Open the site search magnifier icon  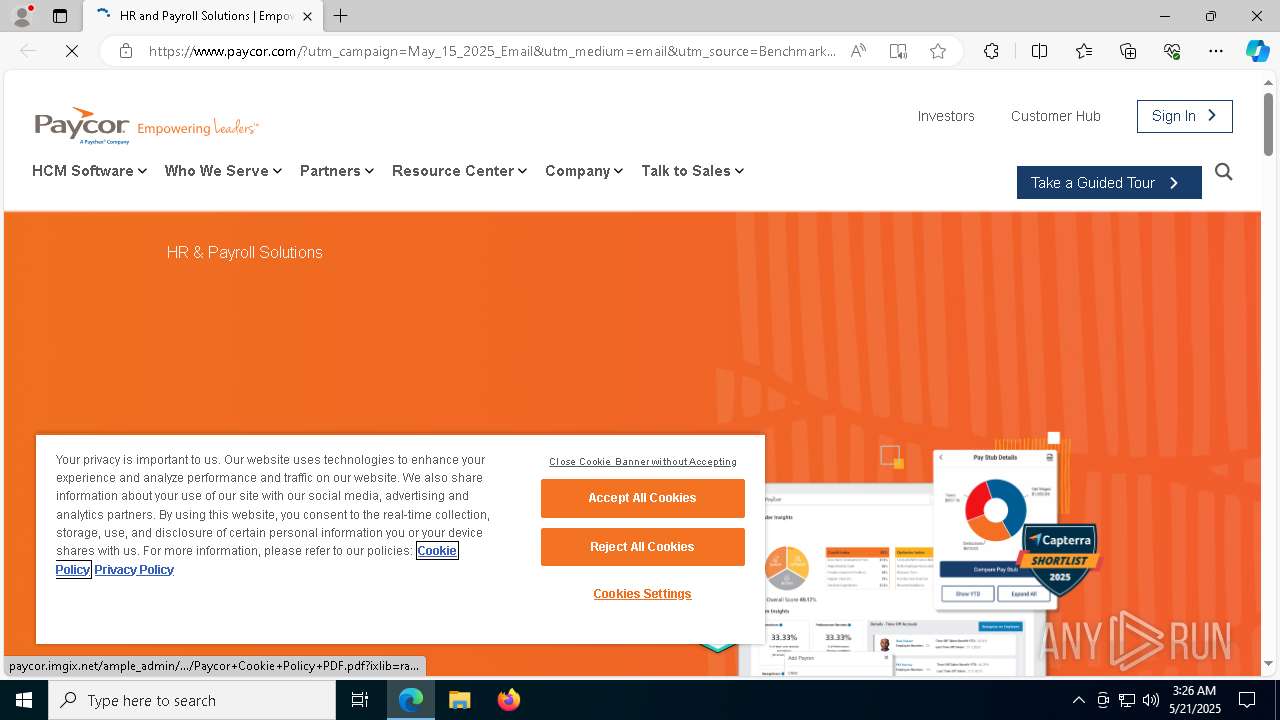[1223, 172]
